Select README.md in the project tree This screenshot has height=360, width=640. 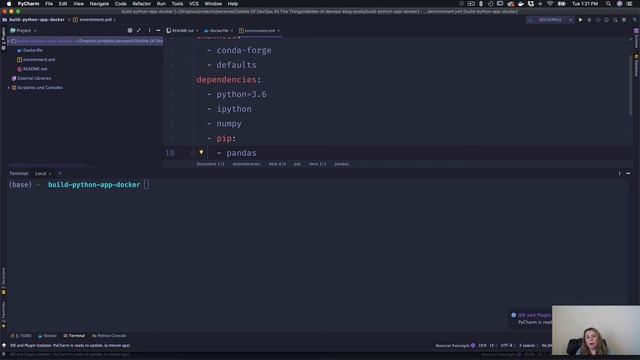(32, 69)
